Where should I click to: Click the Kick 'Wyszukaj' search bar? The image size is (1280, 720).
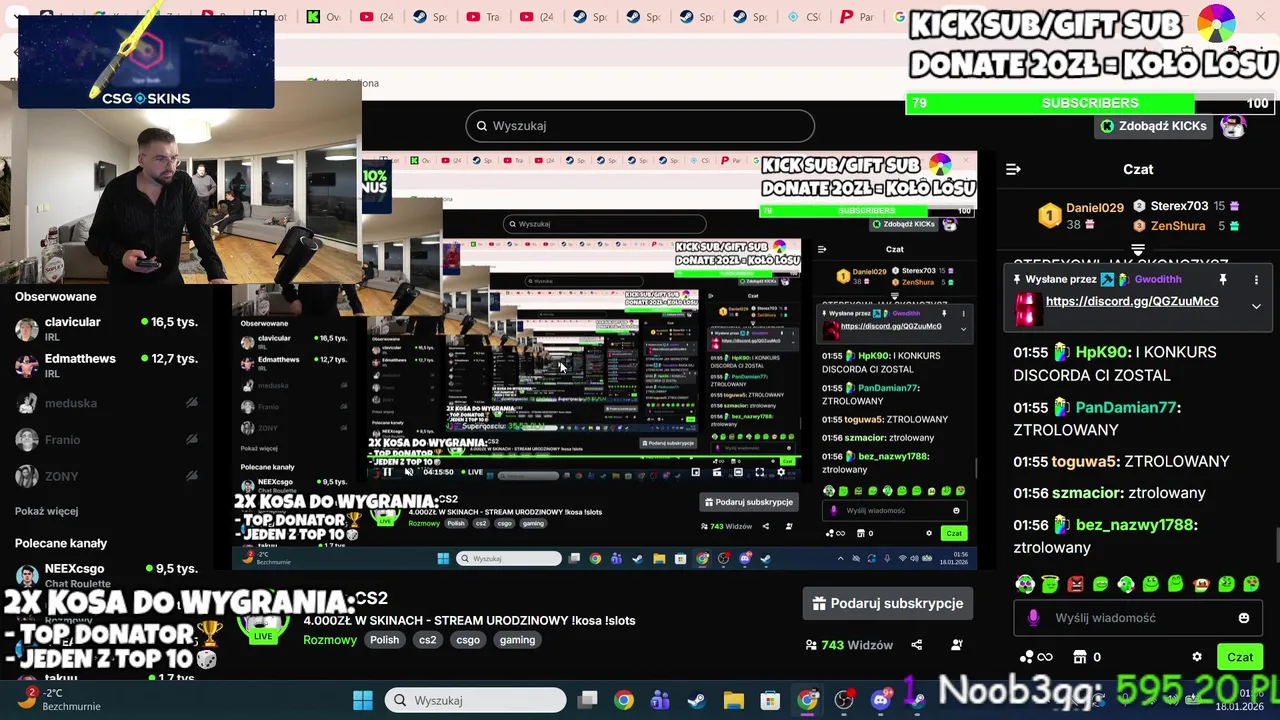pyautogui.click(x=640, y=126)
